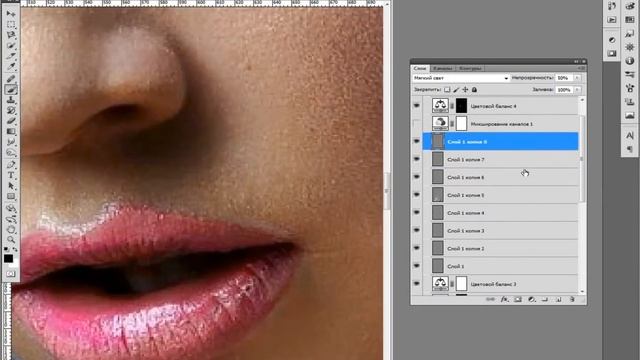Toggle lock position icon
Viewport: 640px width, 360px height.
pyautogui.click(x=465, y=89)
